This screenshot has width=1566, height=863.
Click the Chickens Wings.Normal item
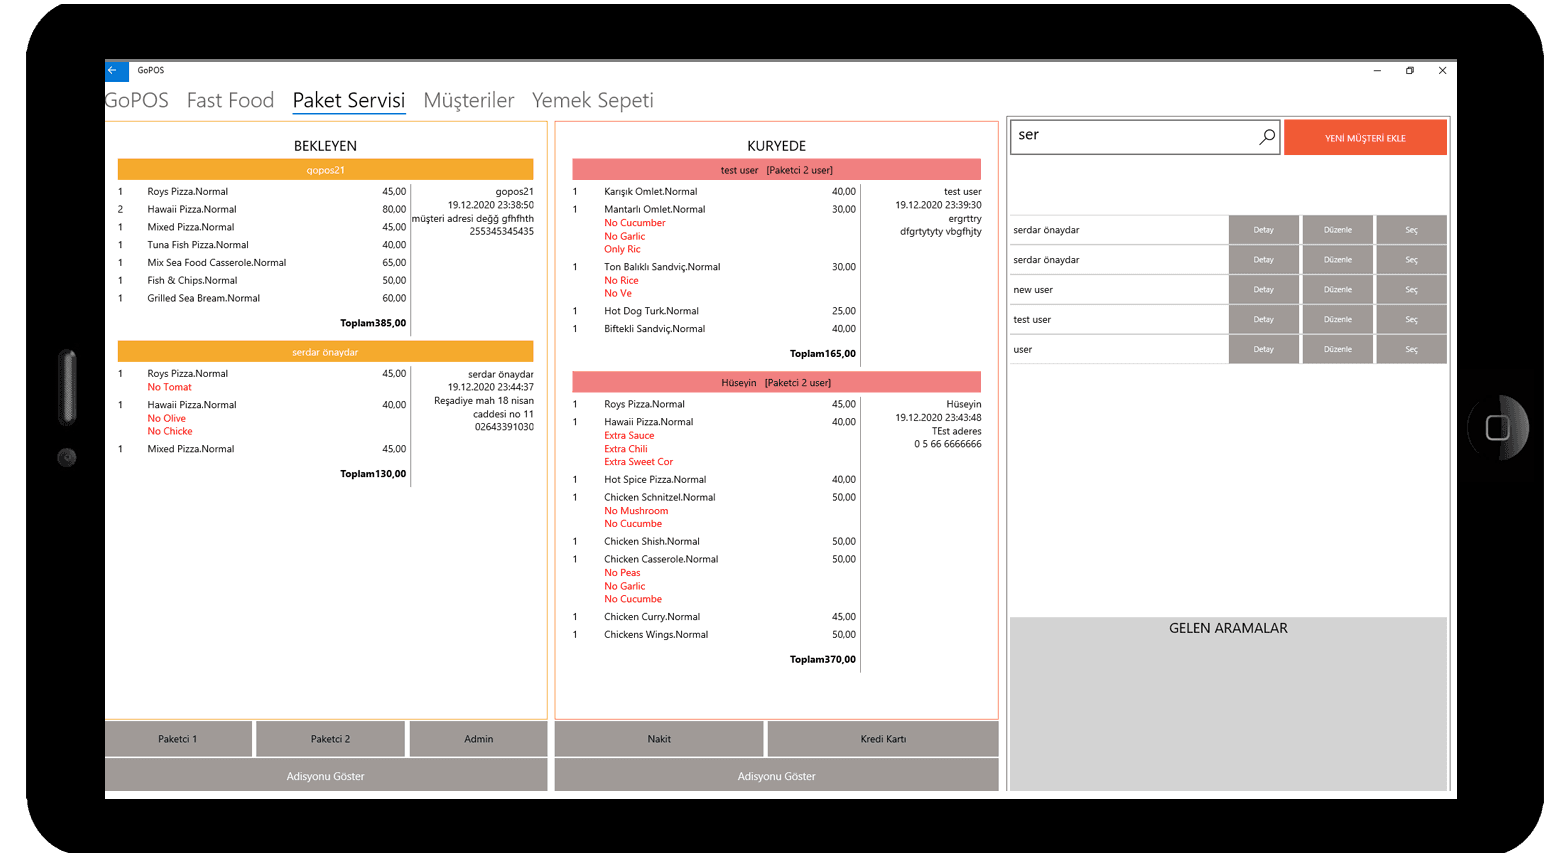(656, 635)
